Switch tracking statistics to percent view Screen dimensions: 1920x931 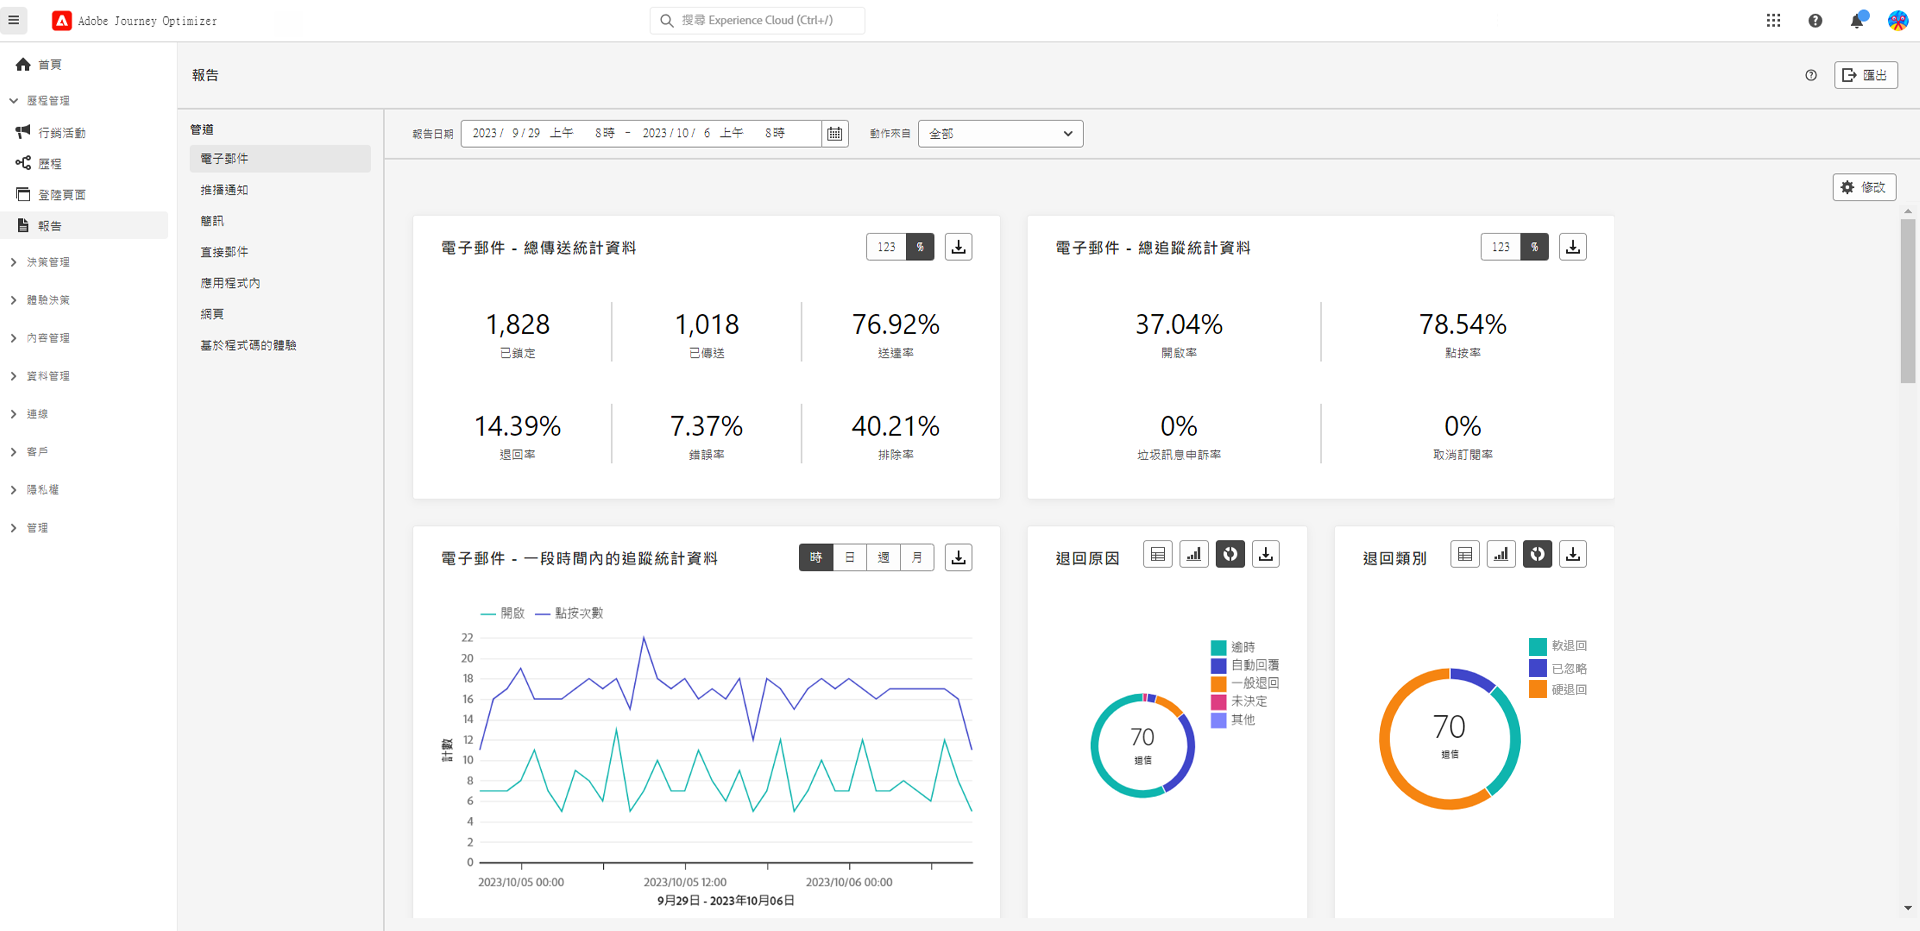pos(1534,247)
